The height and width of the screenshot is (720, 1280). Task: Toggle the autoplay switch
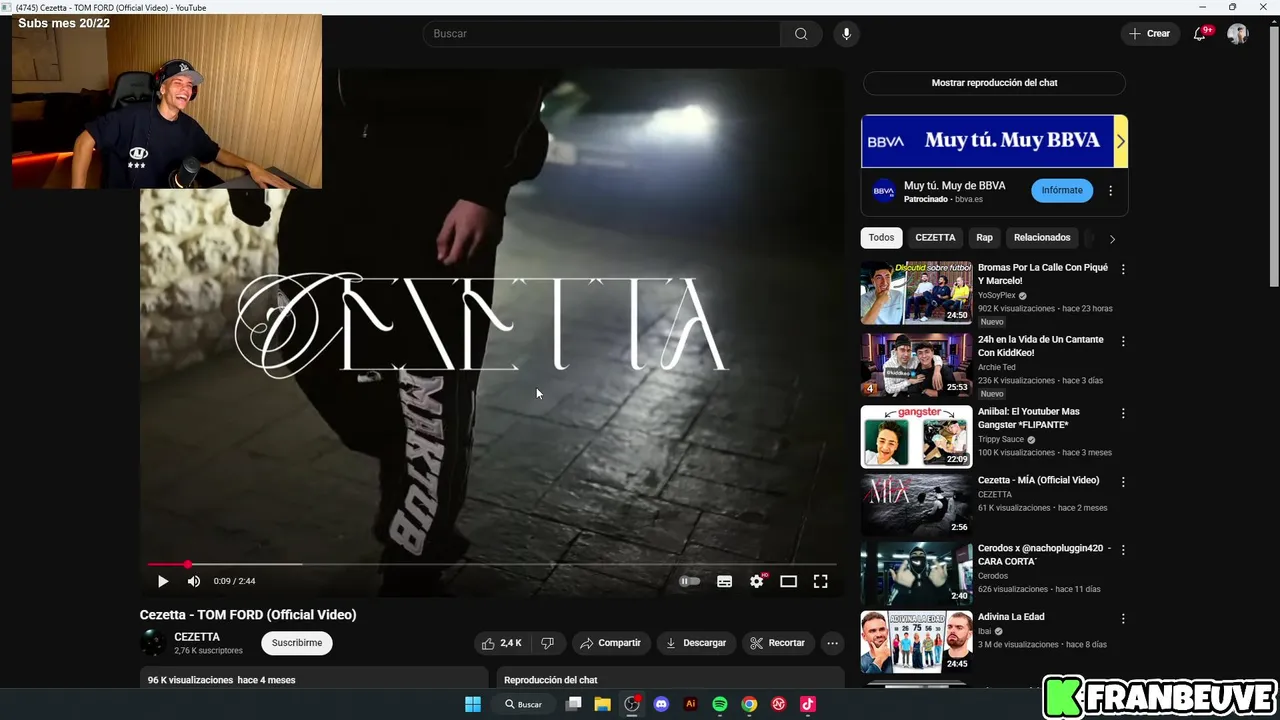coord(690,581)
